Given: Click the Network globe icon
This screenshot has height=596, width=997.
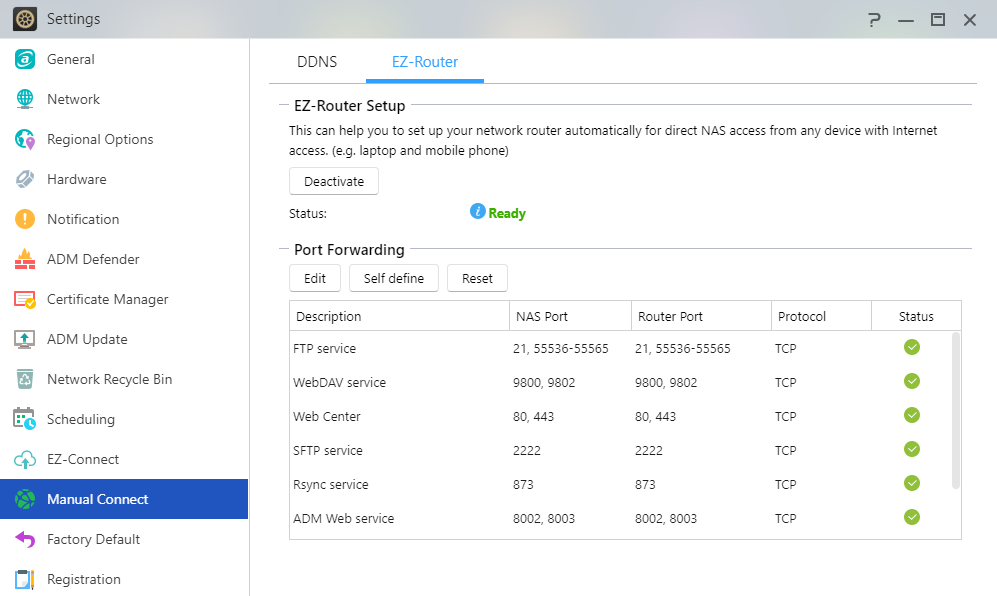Looking at the screenshot, I should (x=25, y=99).
